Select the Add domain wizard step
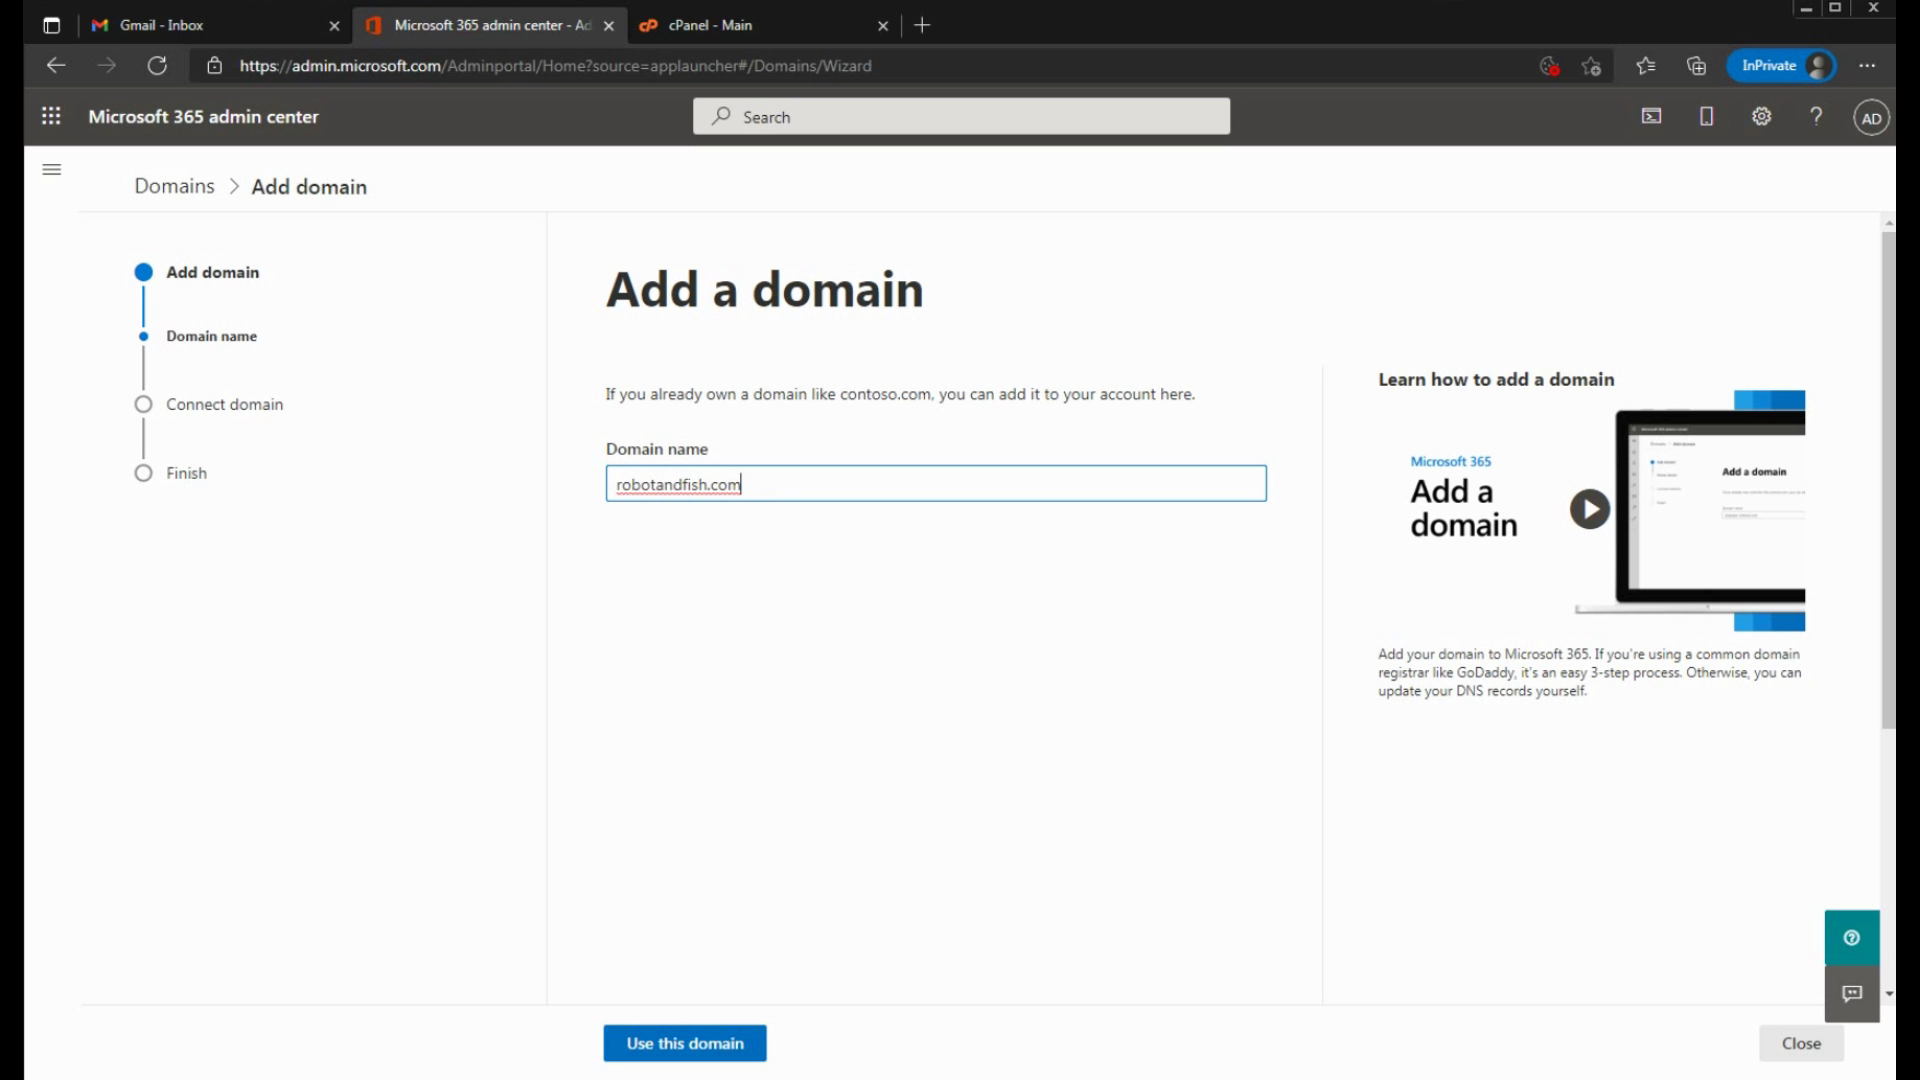Viewport: 1920px width, 1080px height. (212, 272)
